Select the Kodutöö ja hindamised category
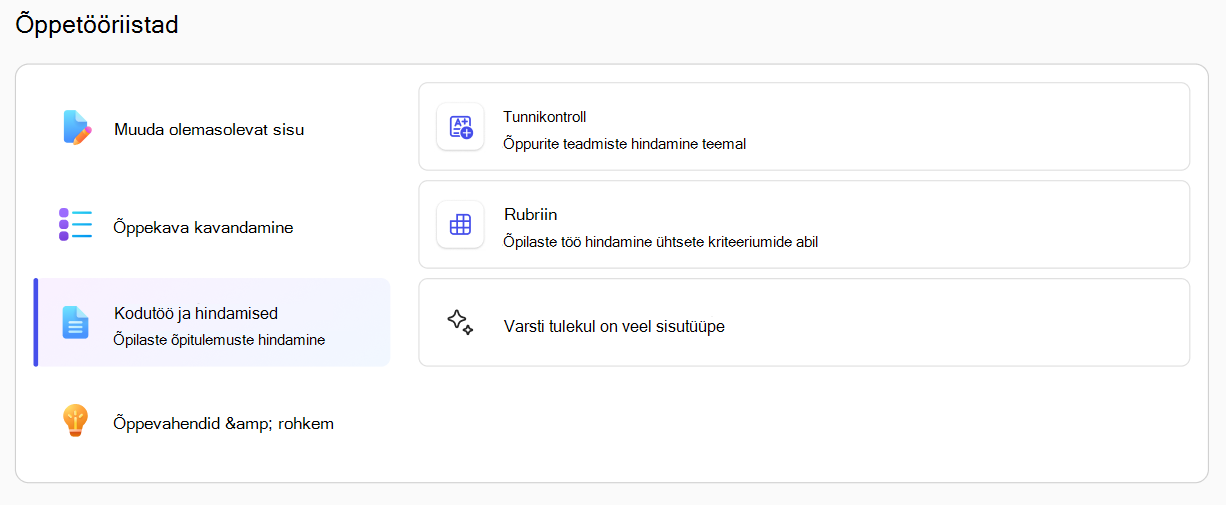1226x505 pixels. pyautogui.click(x=212, y=323)
